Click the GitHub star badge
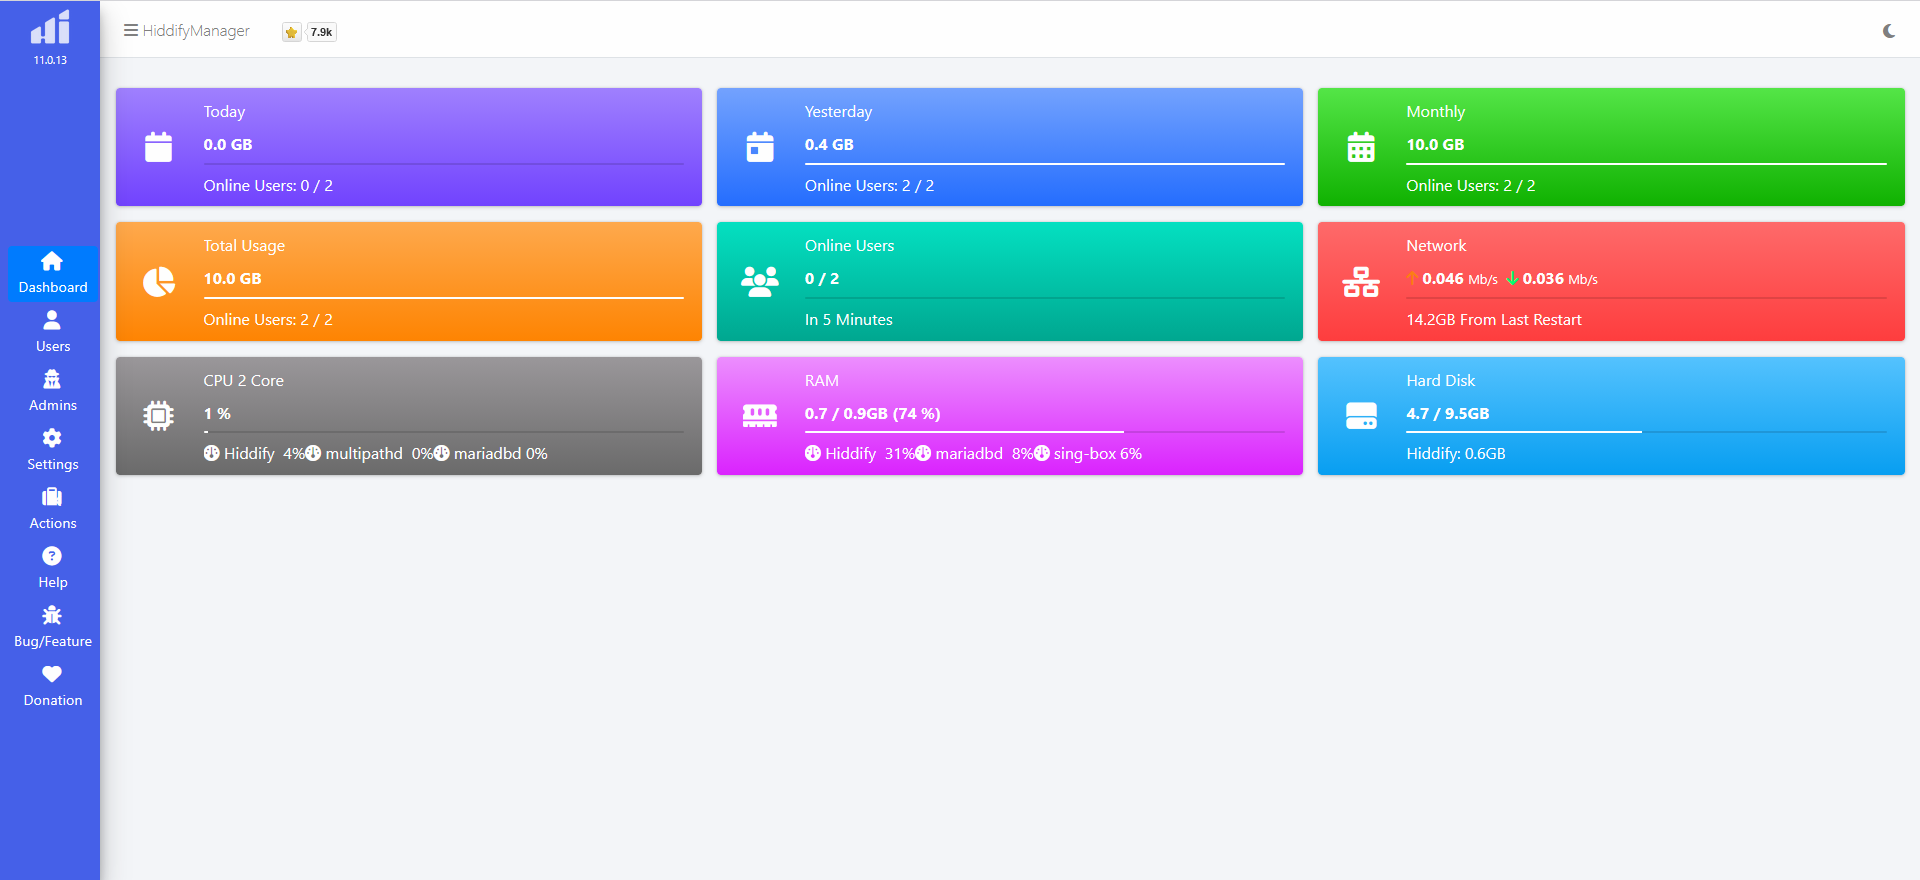The height and width of the screenshot is (880, 1920). pyautogui.click(x=291, y=32)
